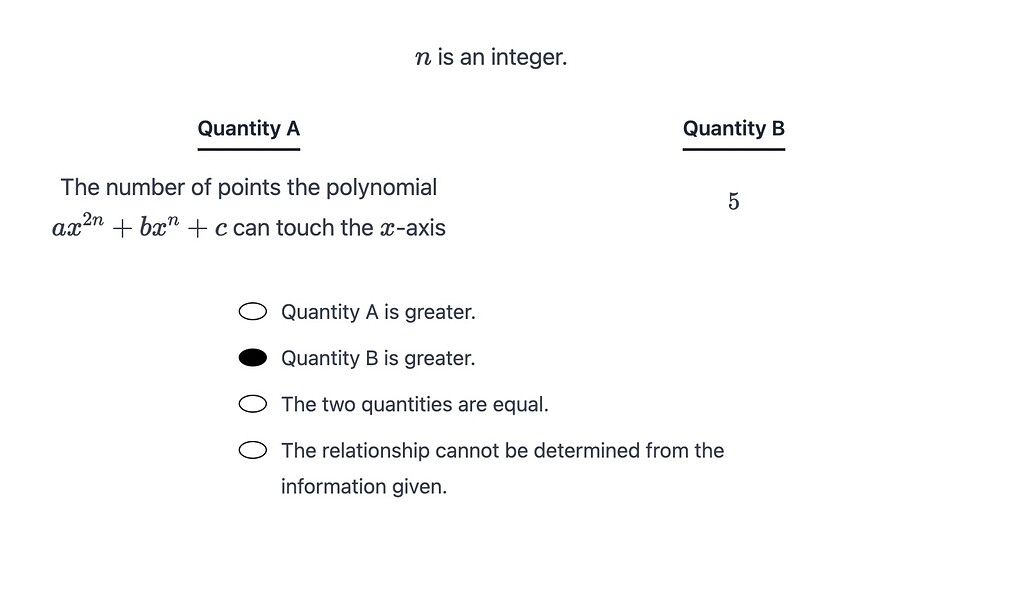Viewport: 1024px width, 610px height.
Task: Click the value "5" under Quantity B
Action: coord(733,201)
